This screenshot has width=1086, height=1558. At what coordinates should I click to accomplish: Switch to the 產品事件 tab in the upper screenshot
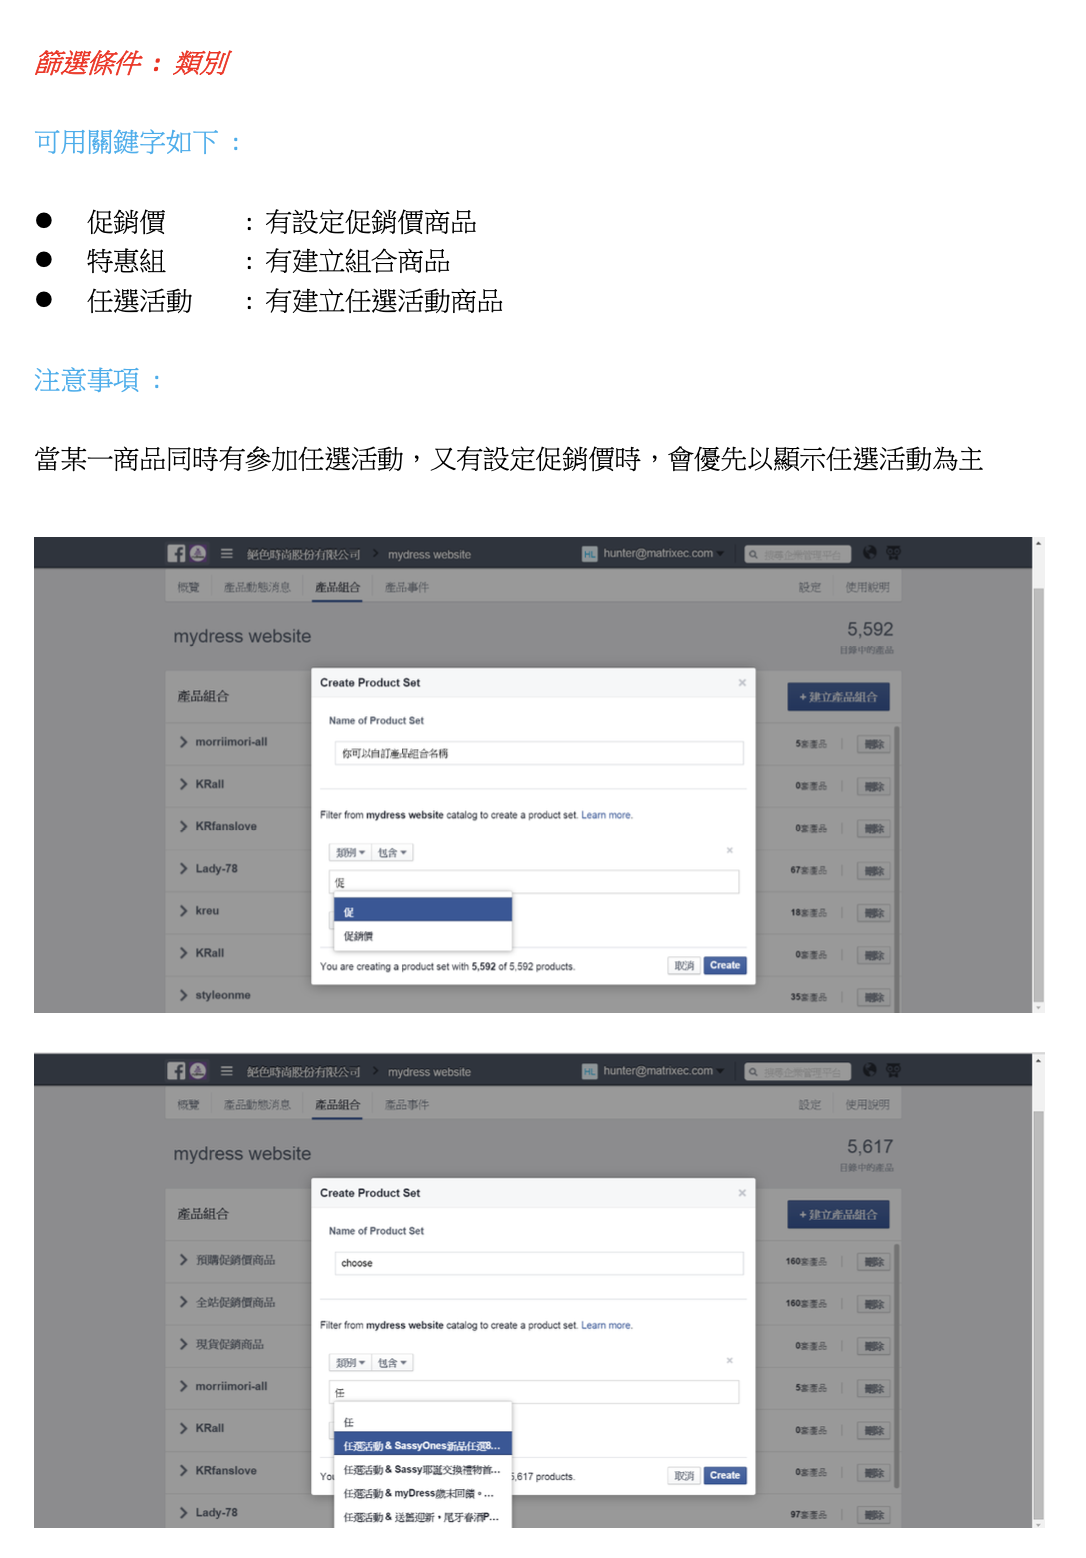tap(407, 587)
